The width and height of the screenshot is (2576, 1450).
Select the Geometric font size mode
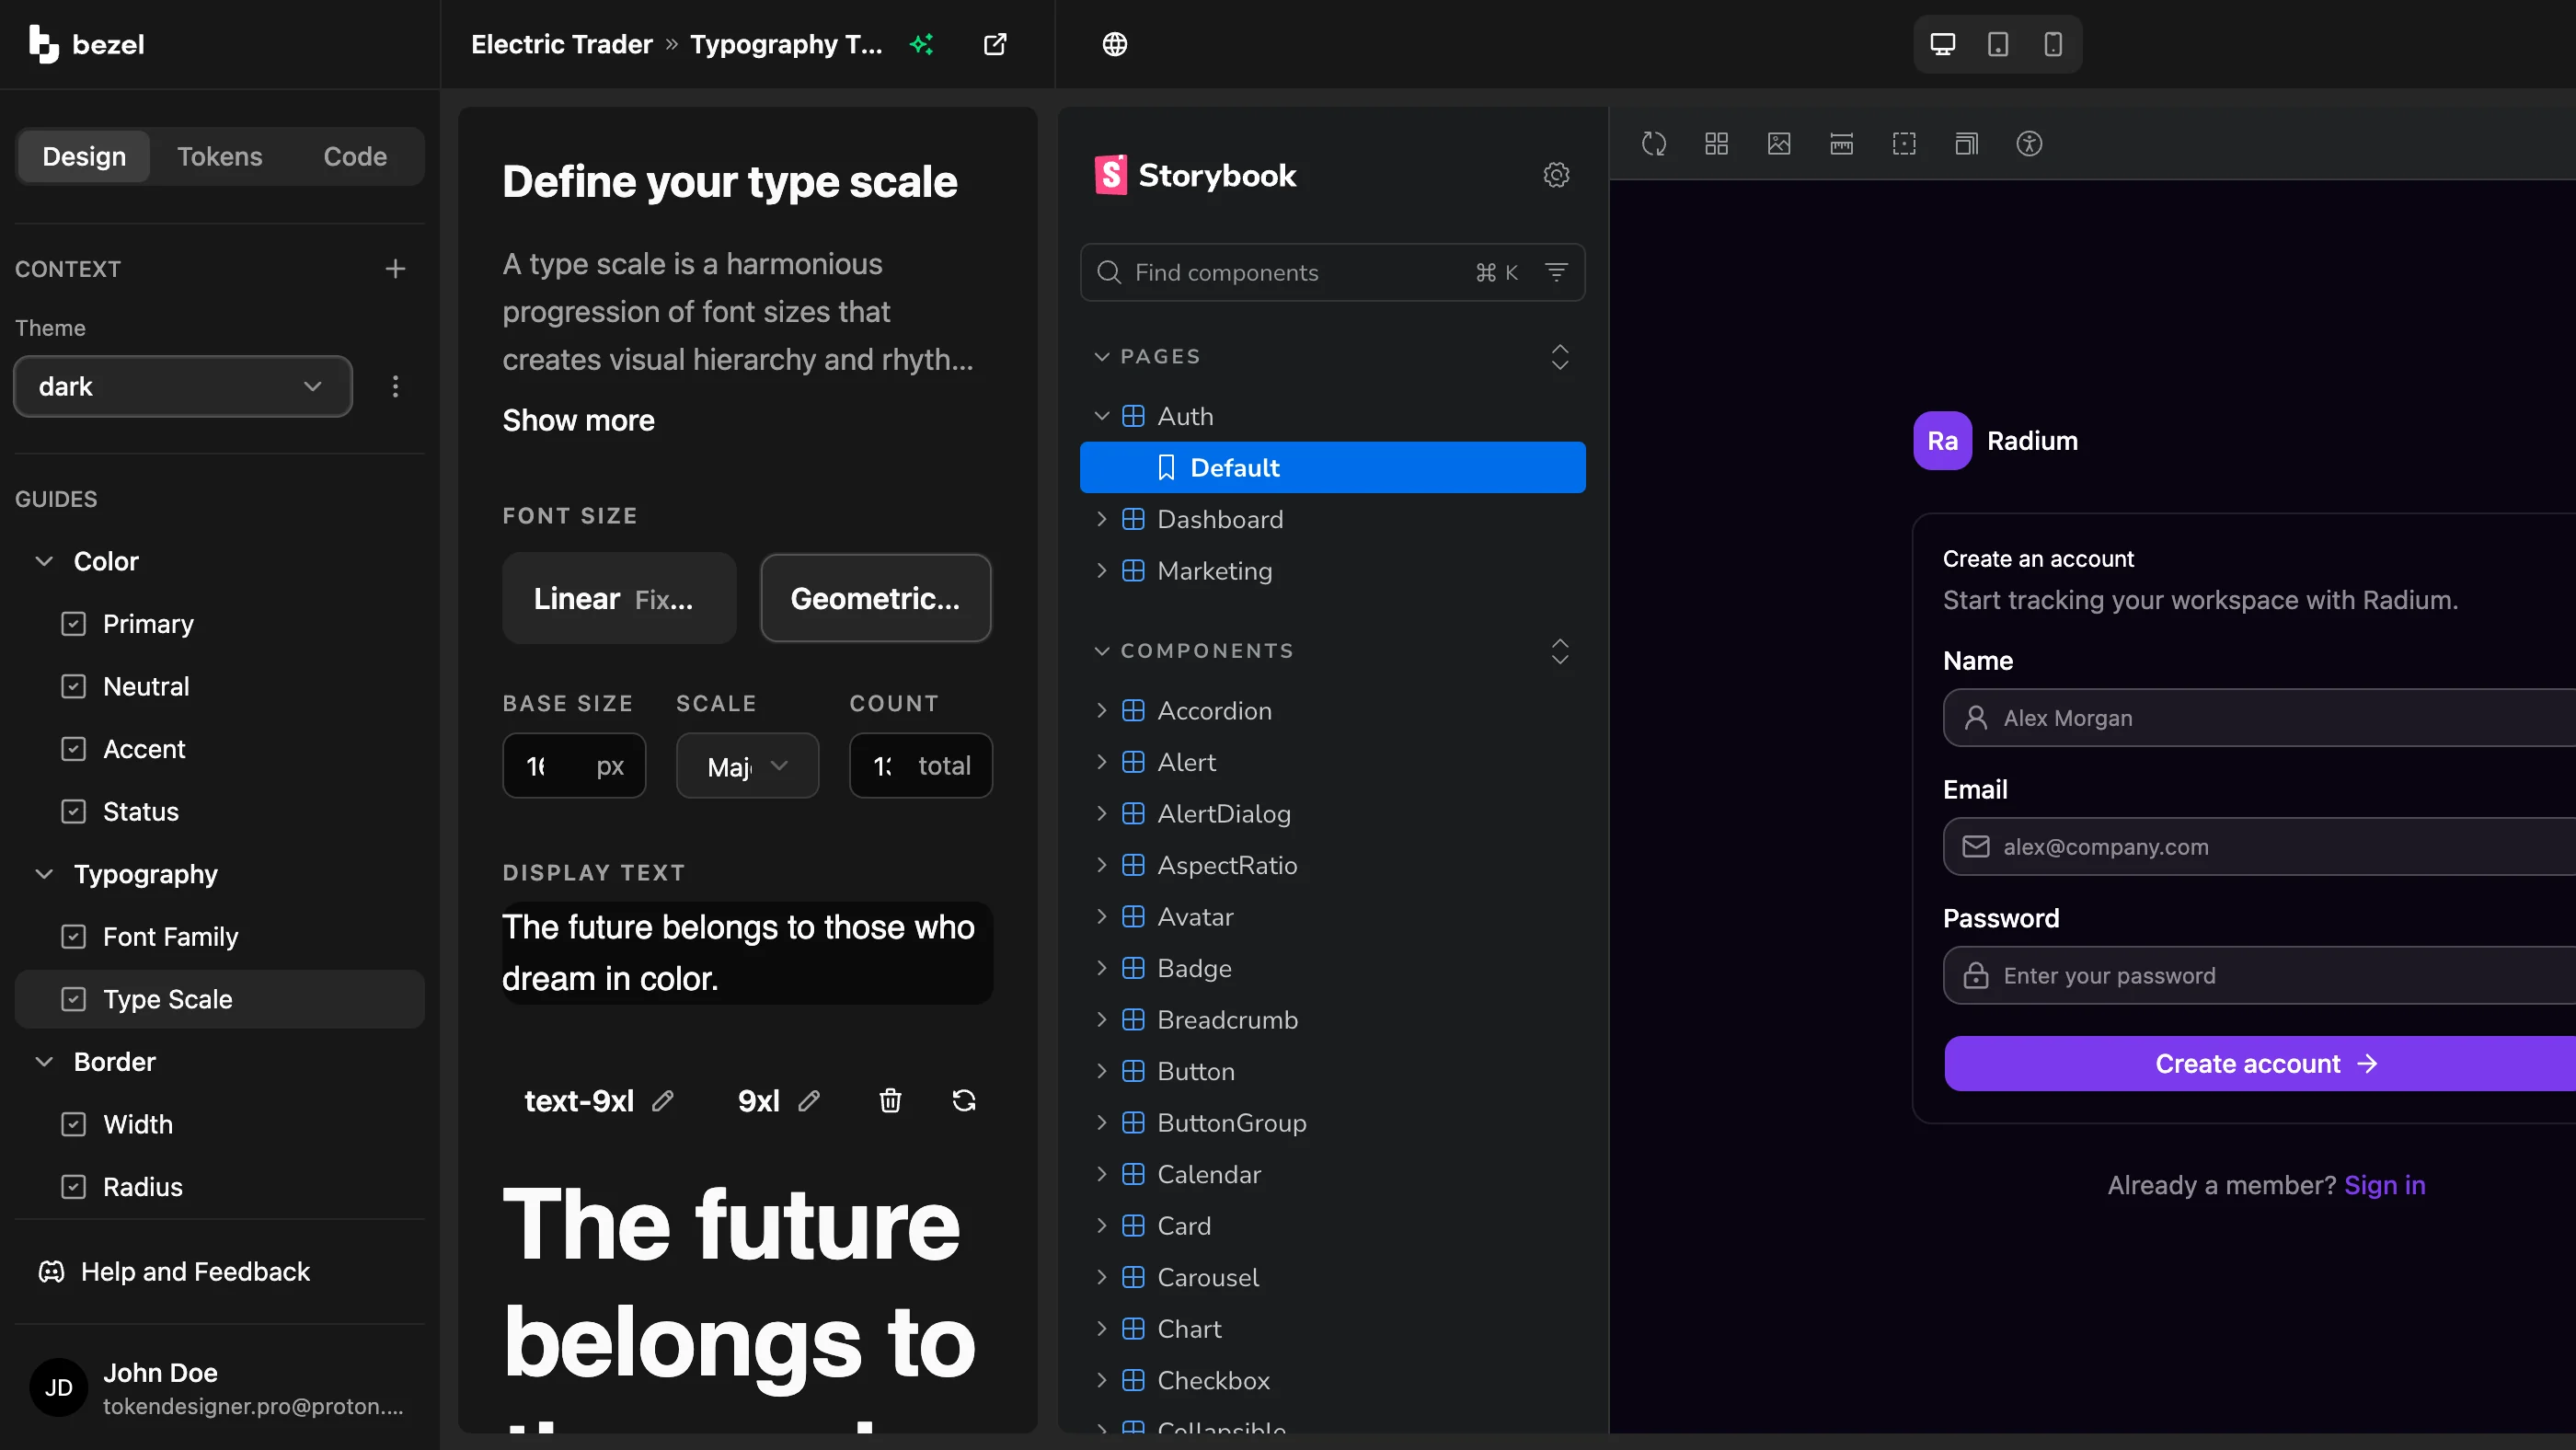[x=876, y=598]
